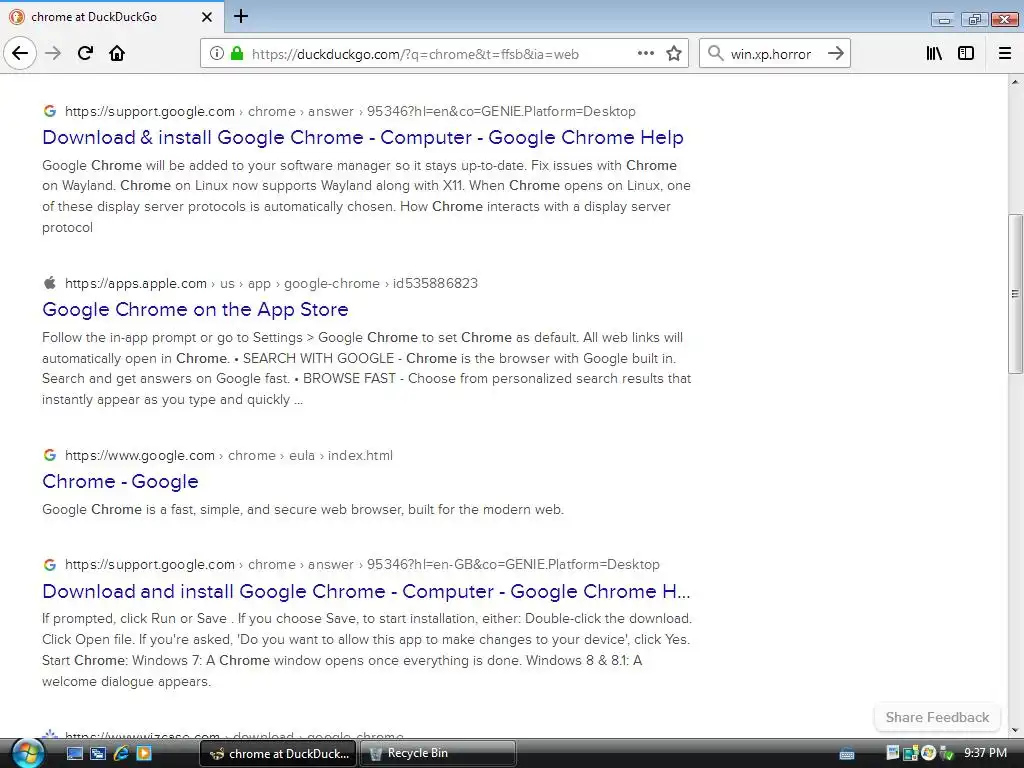Open 'Google Chrome on the App Store' result

pyautogui.click(x=195, y=309)
